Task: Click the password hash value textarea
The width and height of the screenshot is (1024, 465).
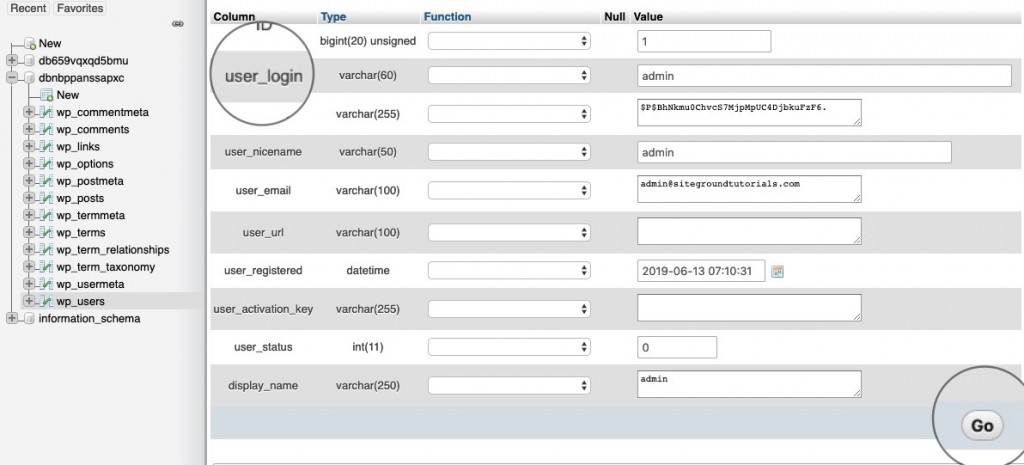Action: 749,112
